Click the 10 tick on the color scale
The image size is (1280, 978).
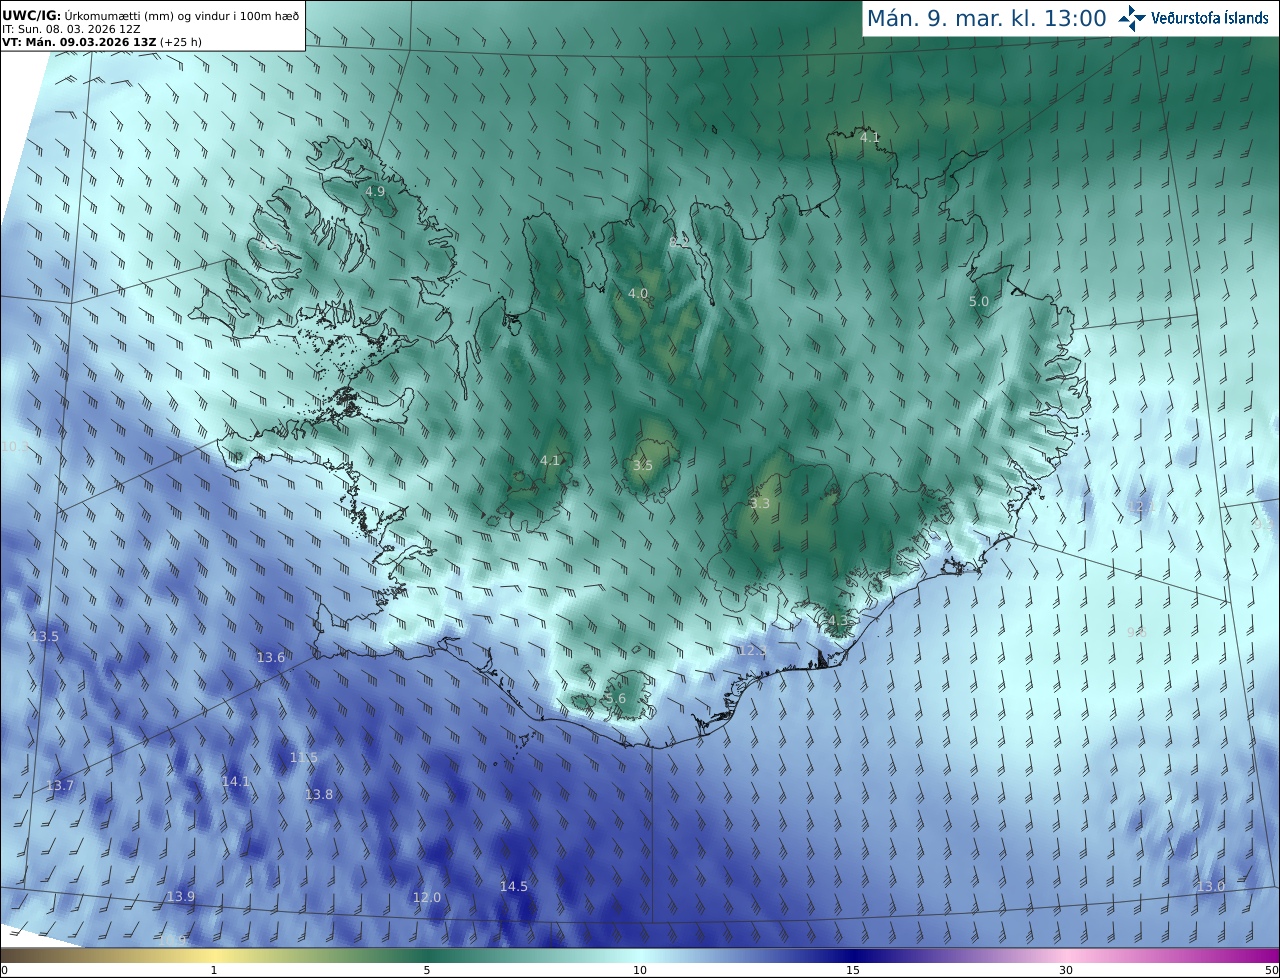640,970
